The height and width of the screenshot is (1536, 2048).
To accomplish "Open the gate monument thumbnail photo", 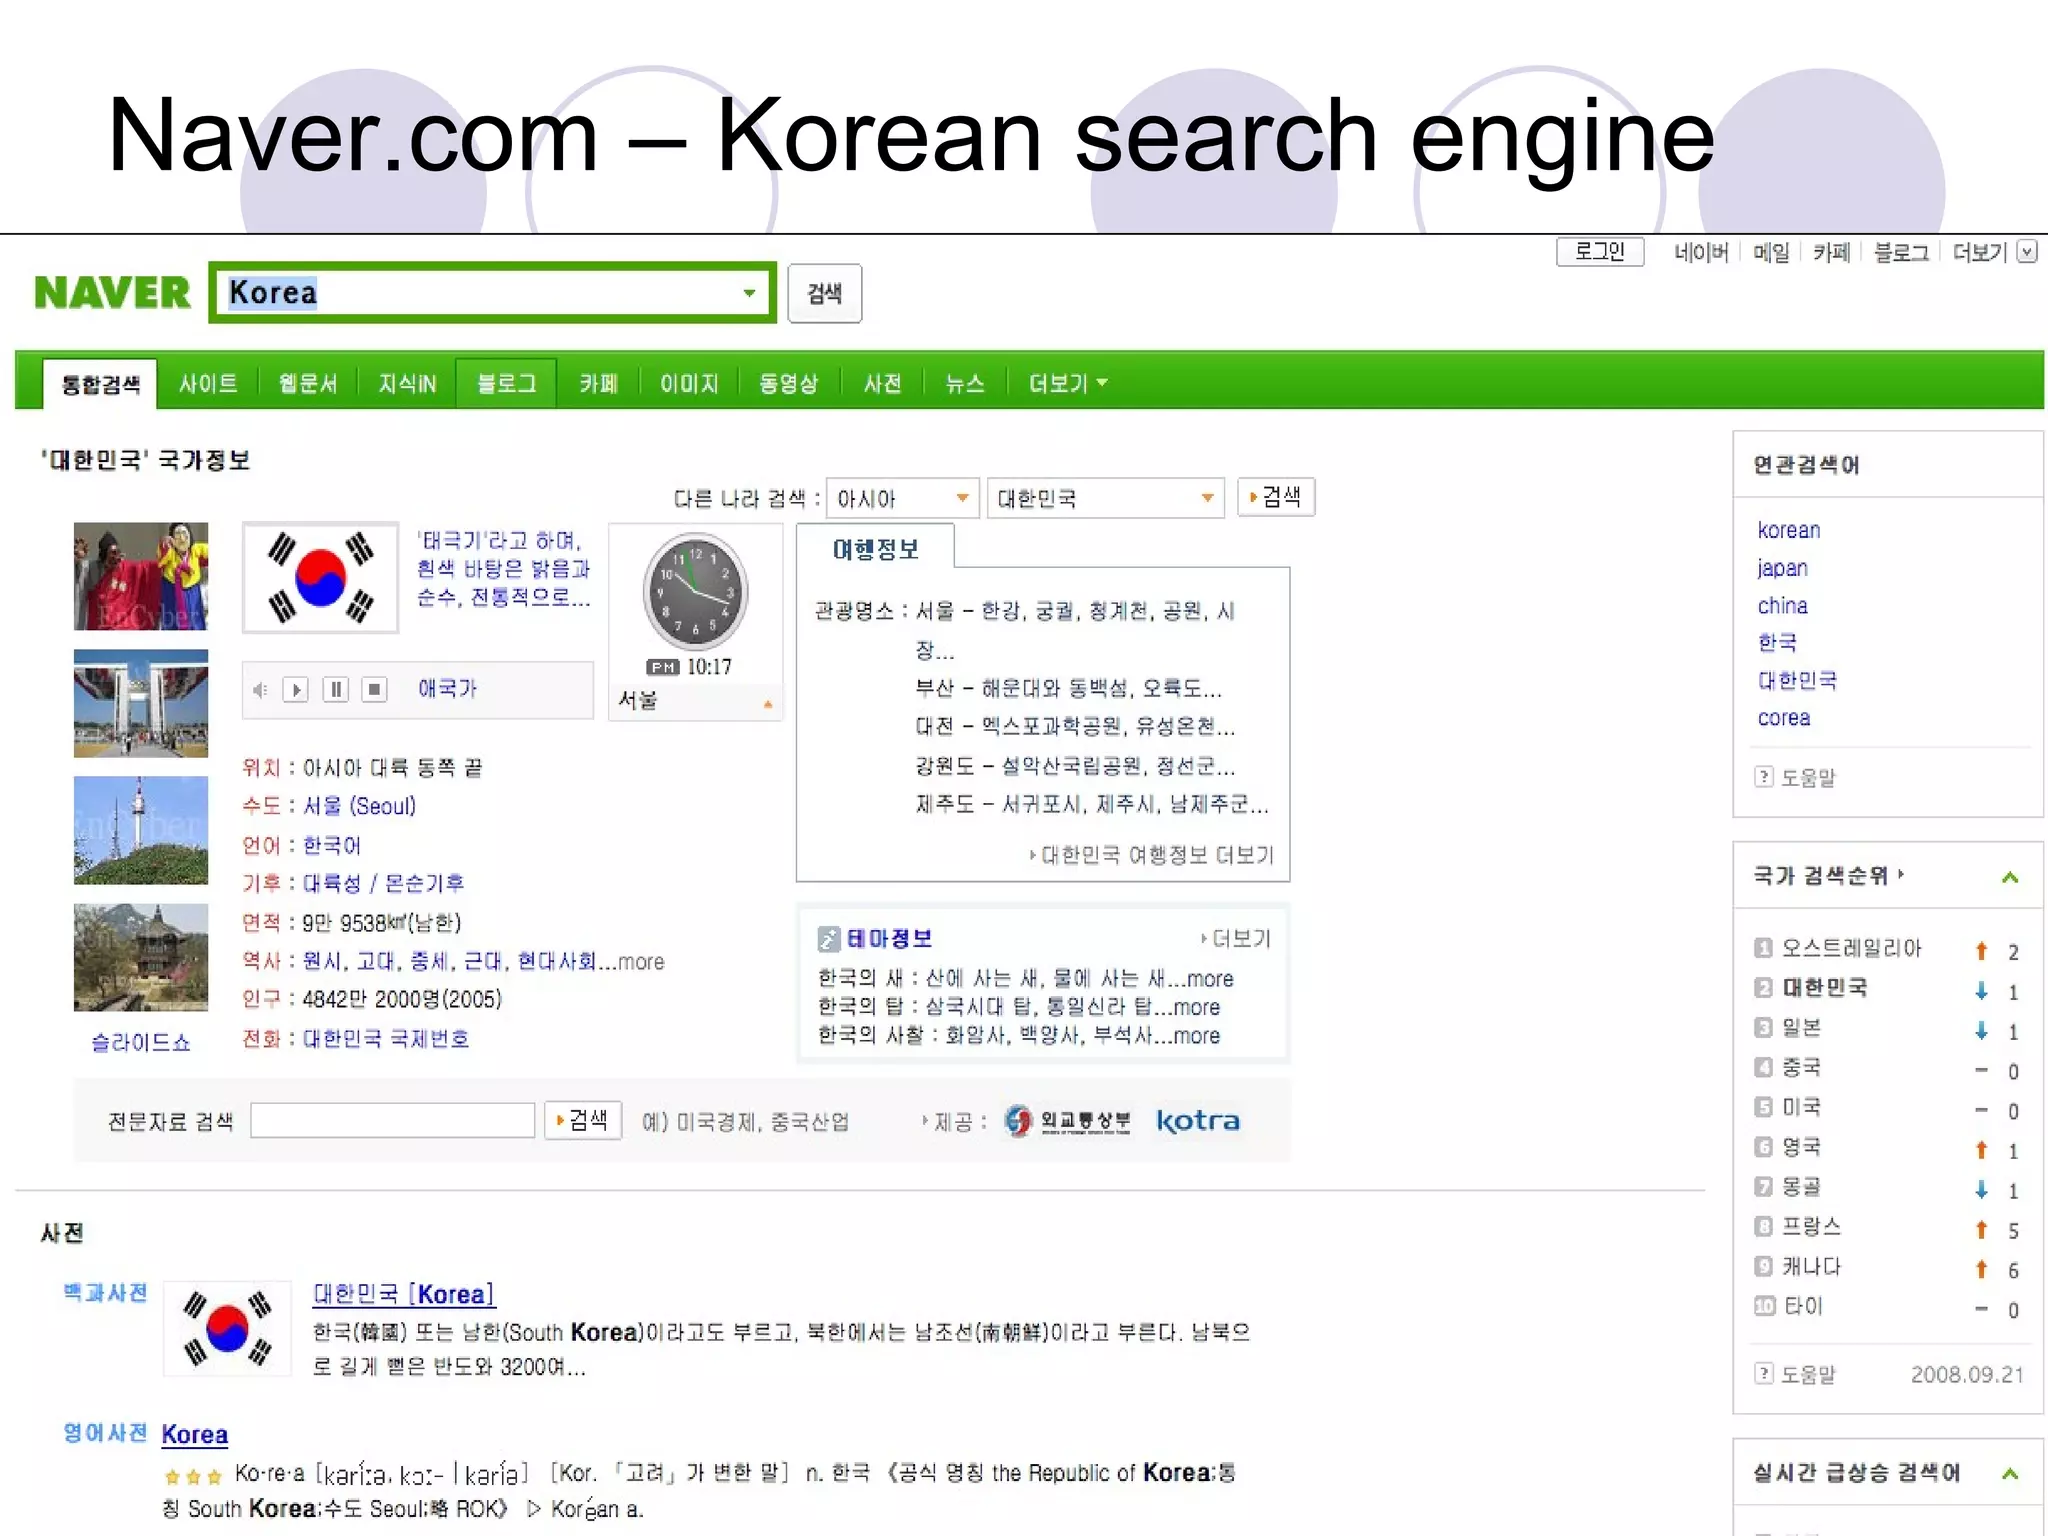I will pyautogui.click(x=141, y=703).
